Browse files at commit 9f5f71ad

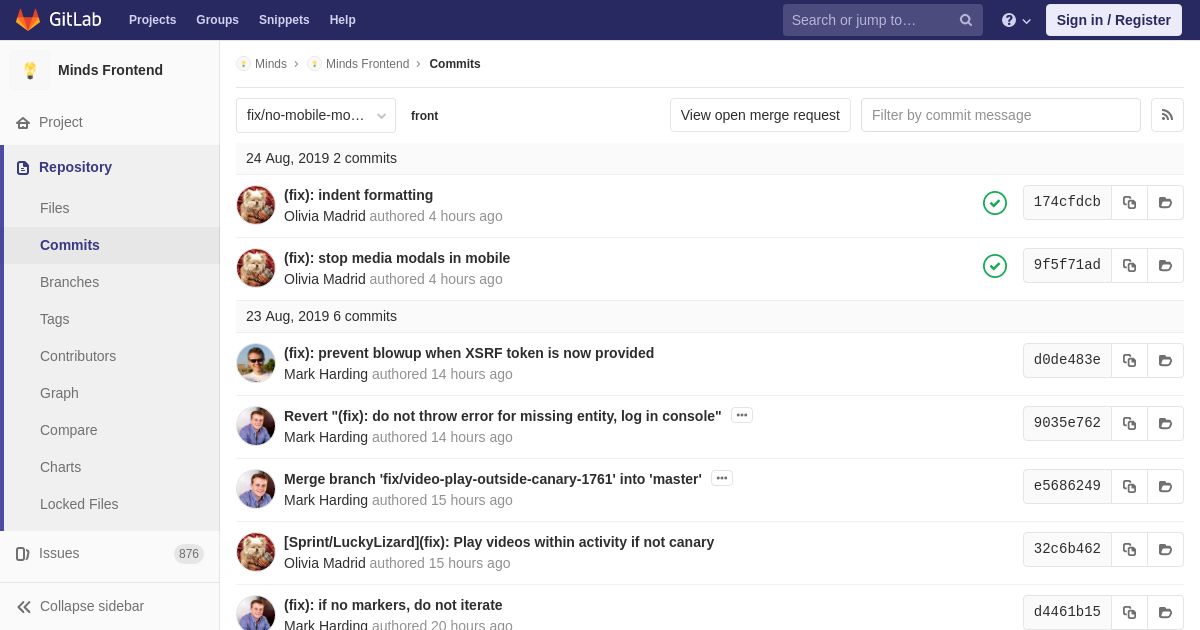tap(1165, 265)
